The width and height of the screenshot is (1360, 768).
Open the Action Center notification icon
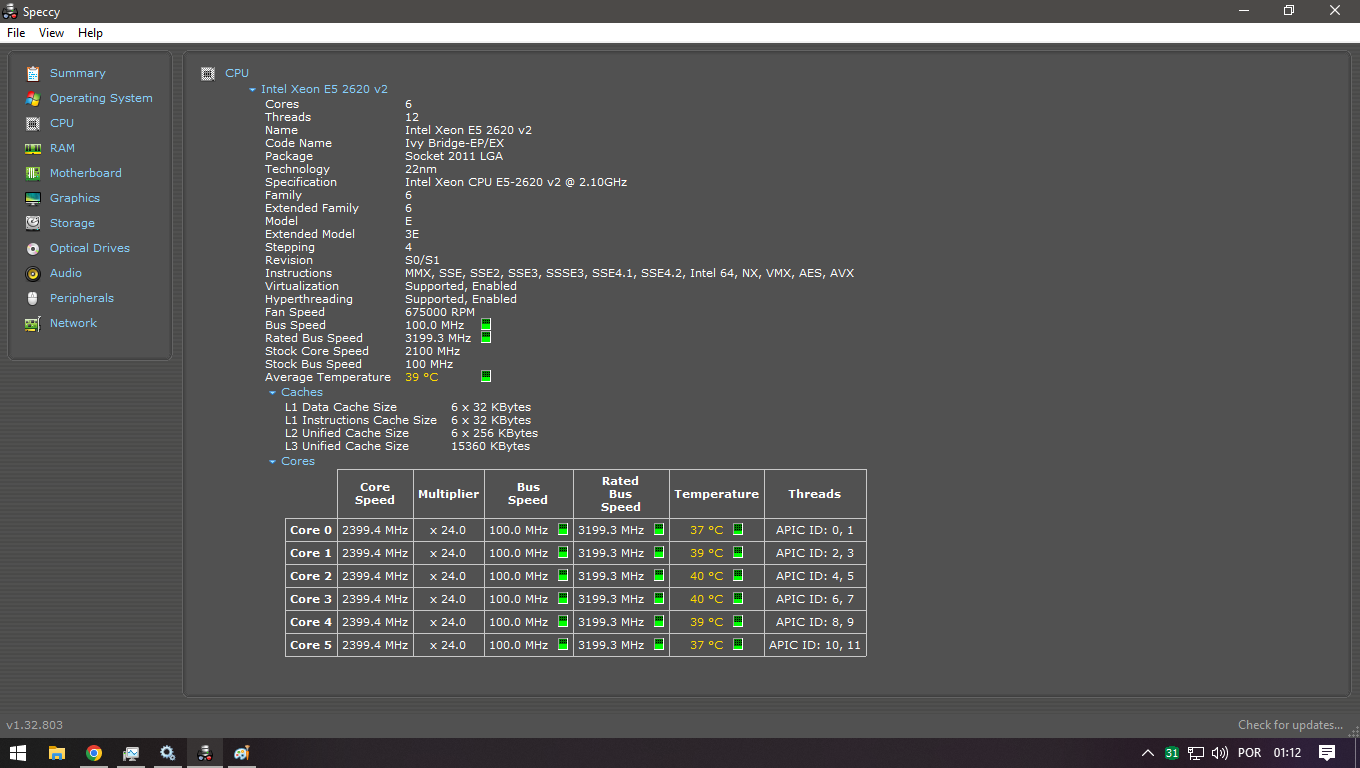pos(1327,753)
